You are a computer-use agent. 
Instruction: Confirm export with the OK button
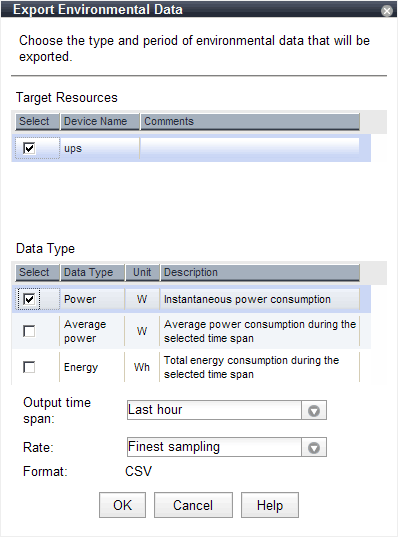[x=122, y=505]
